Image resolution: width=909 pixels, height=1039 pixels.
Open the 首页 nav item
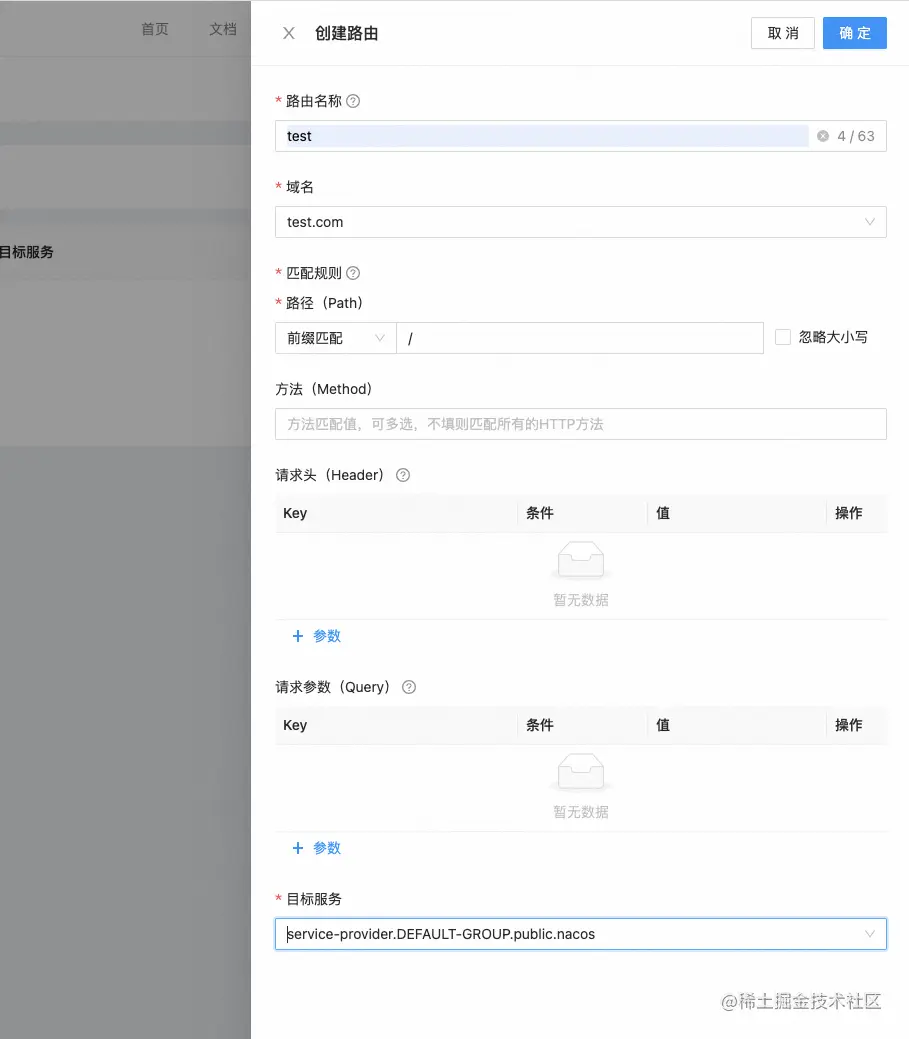[x=155, y=29]
